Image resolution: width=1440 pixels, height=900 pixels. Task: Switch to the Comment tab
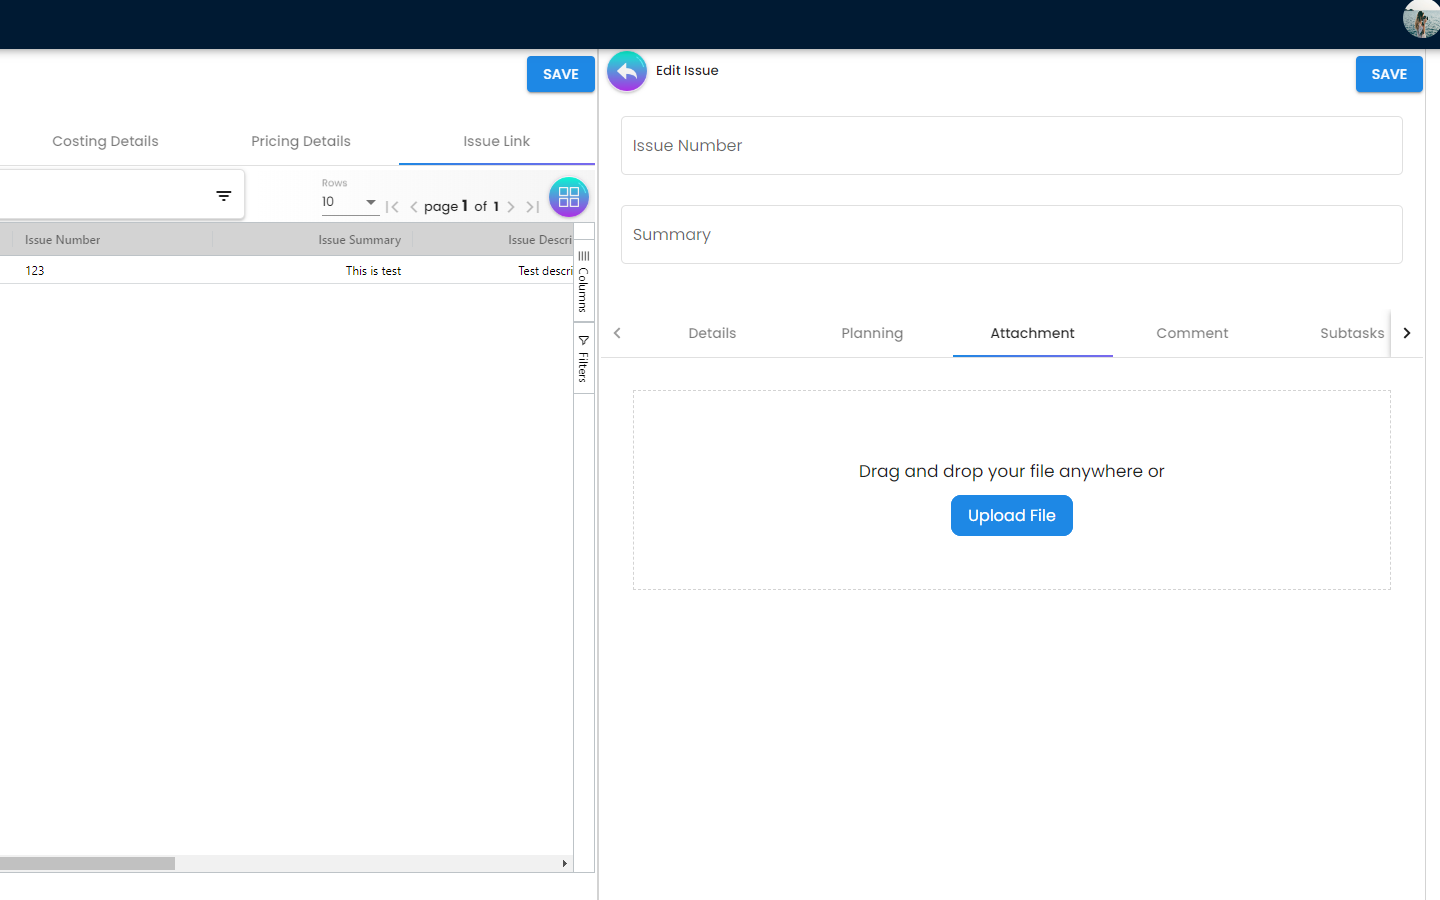point(1192,333)
